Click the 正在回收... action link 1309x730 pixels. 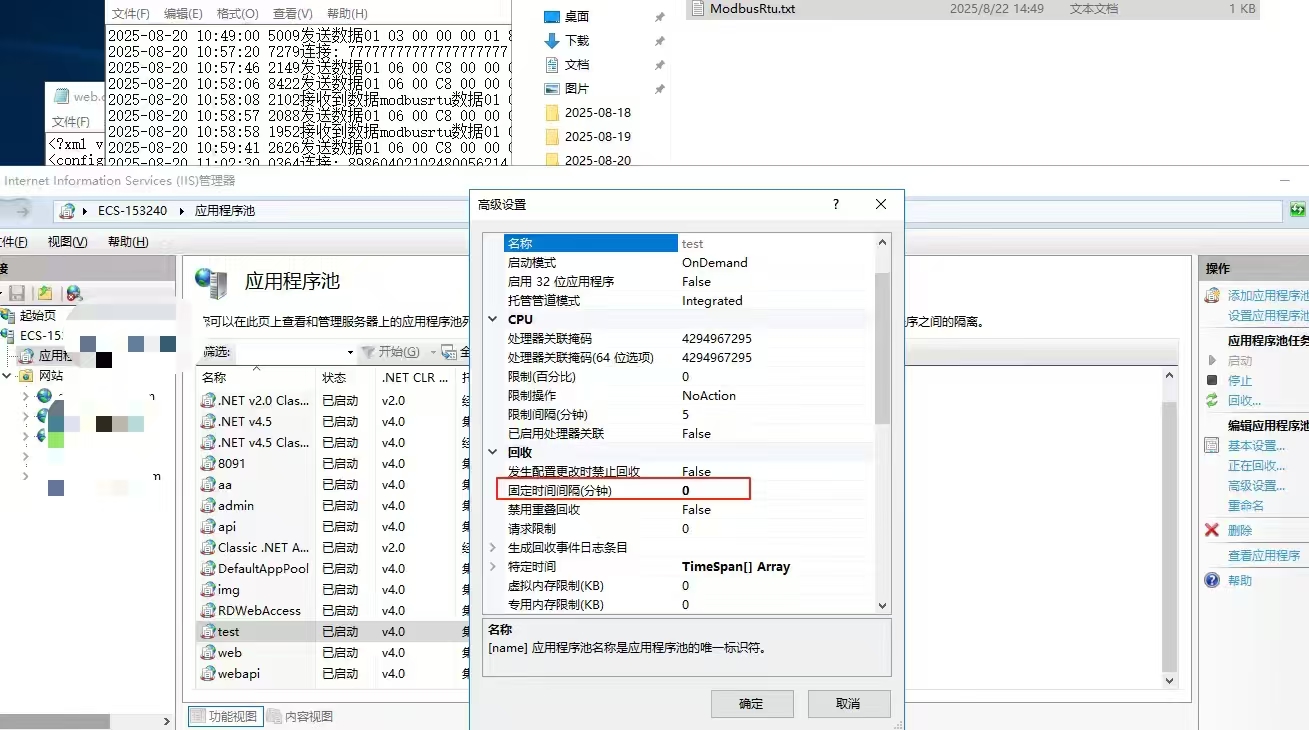coord(1257,466)
